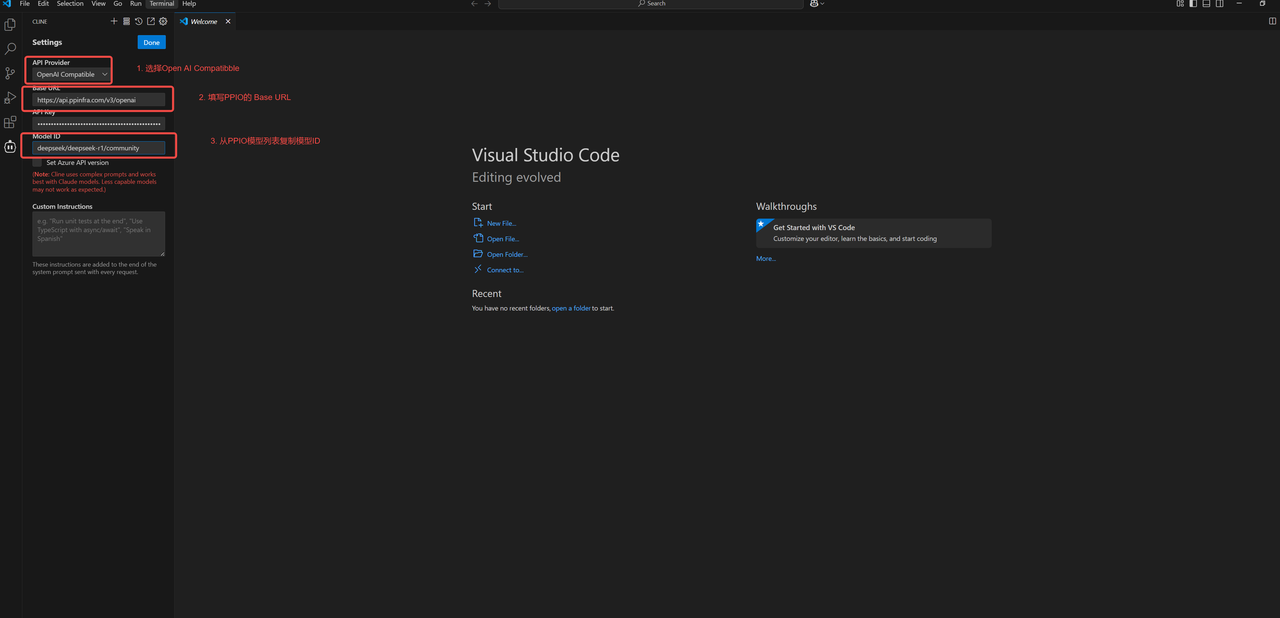The width and height of the screenshot is (1280, 618).
Task: Expand the Copilot dropdown chevron in title bar
Action: point(822,4)
